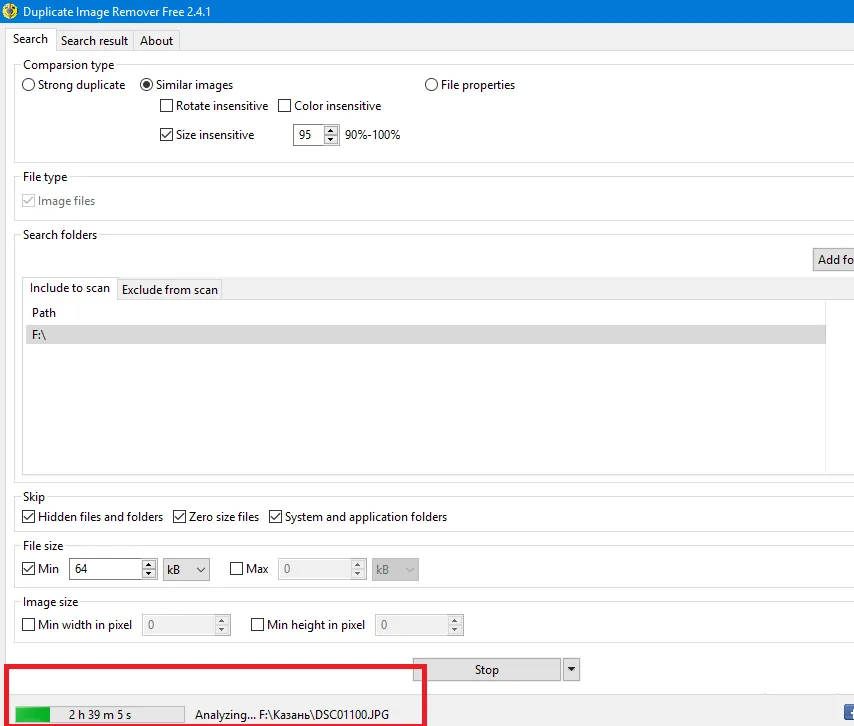This screenshot has height=726, width=854.
Task: Expand the dropdown arrow beside Stop
Action: click(572, 670)
